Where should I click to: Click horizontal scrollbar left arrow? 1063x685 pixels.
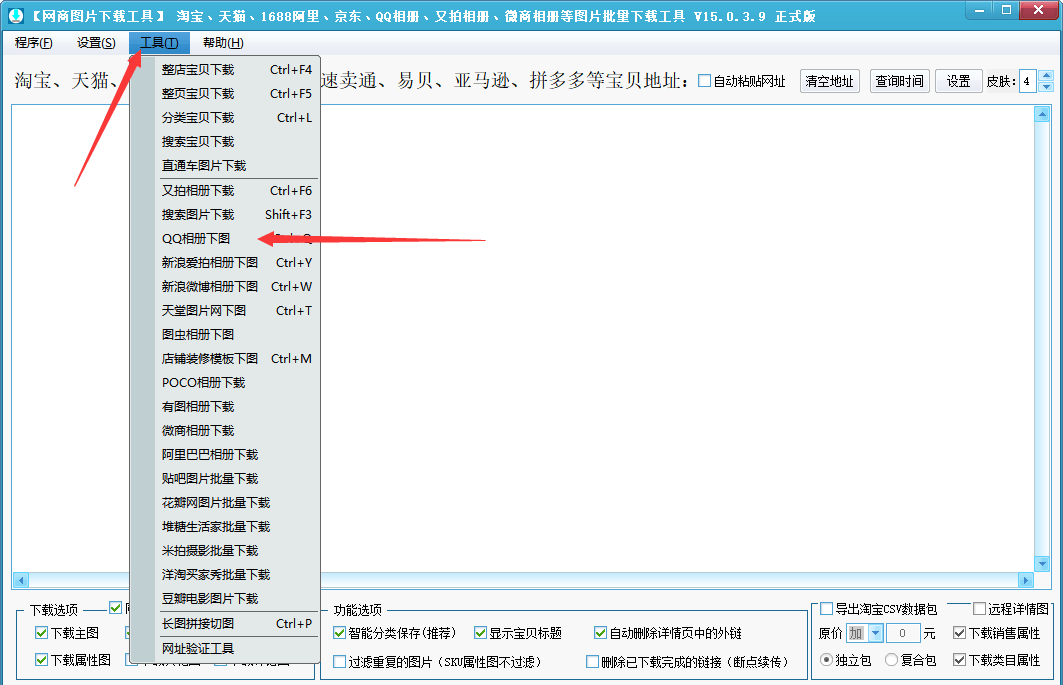(20, 581)
